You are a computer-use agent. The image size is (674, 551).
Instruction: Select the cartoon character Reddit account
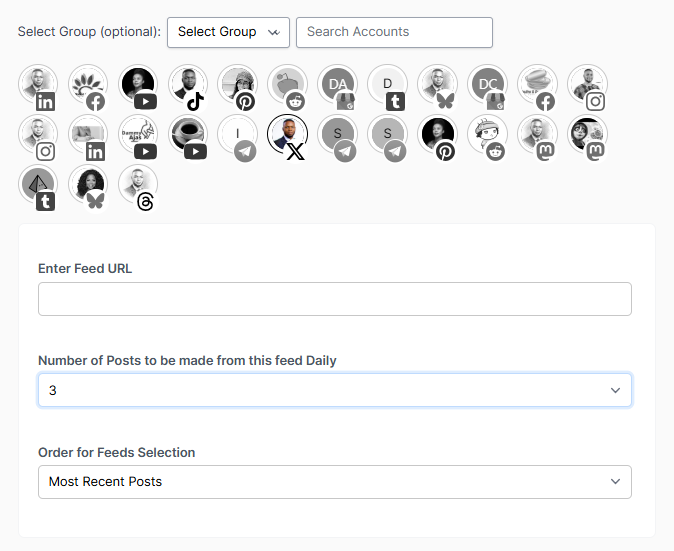[487, 134]
